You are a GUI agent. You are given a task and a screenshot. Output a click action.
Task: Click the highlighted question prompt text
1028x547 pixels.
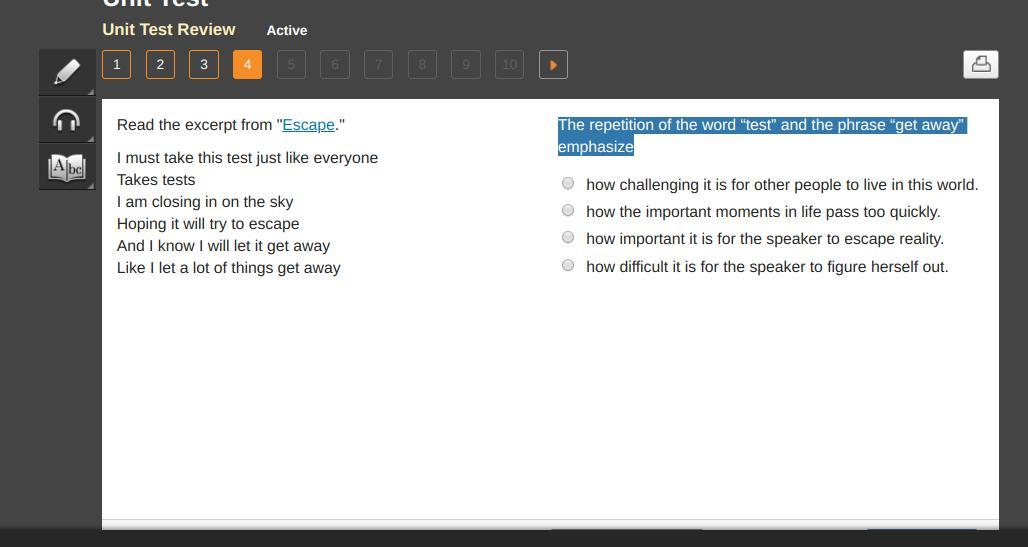(762, 136)
